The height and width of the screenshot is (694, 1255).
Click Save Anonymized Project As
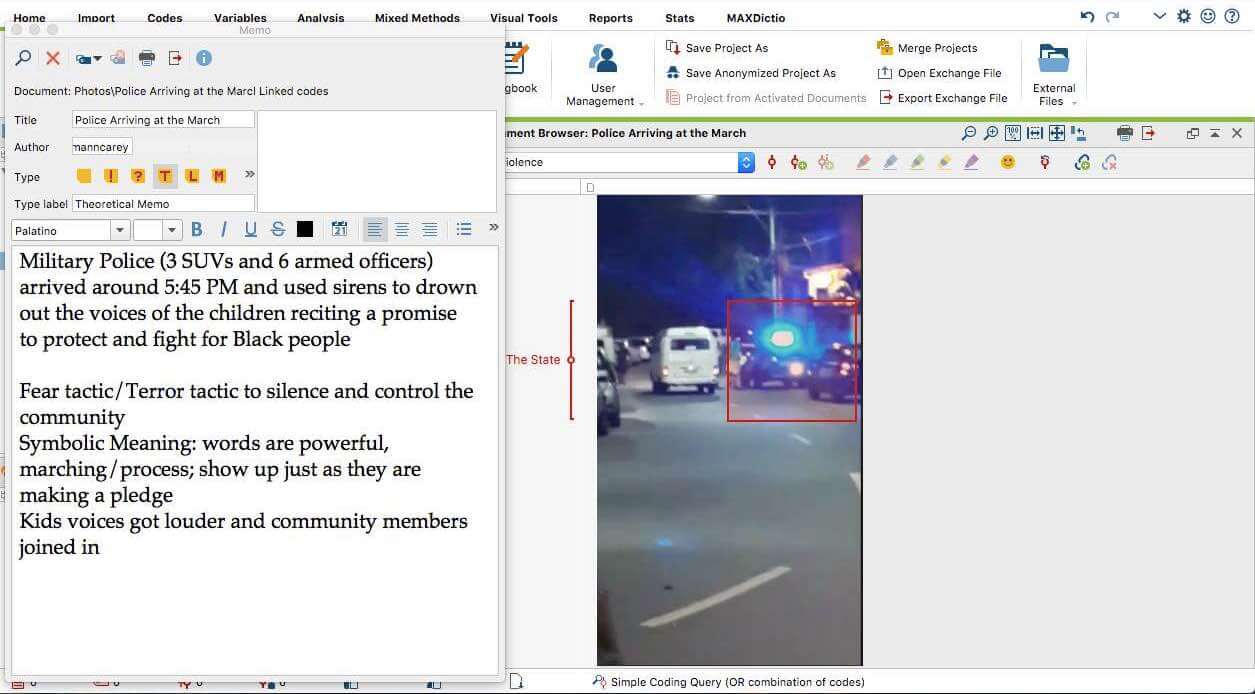(x=762, y=72)
